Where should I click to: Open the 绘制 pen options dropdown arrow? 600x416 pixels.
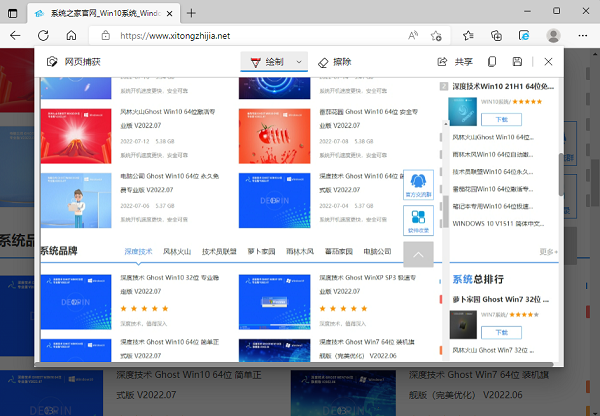[x=298, y=62]
